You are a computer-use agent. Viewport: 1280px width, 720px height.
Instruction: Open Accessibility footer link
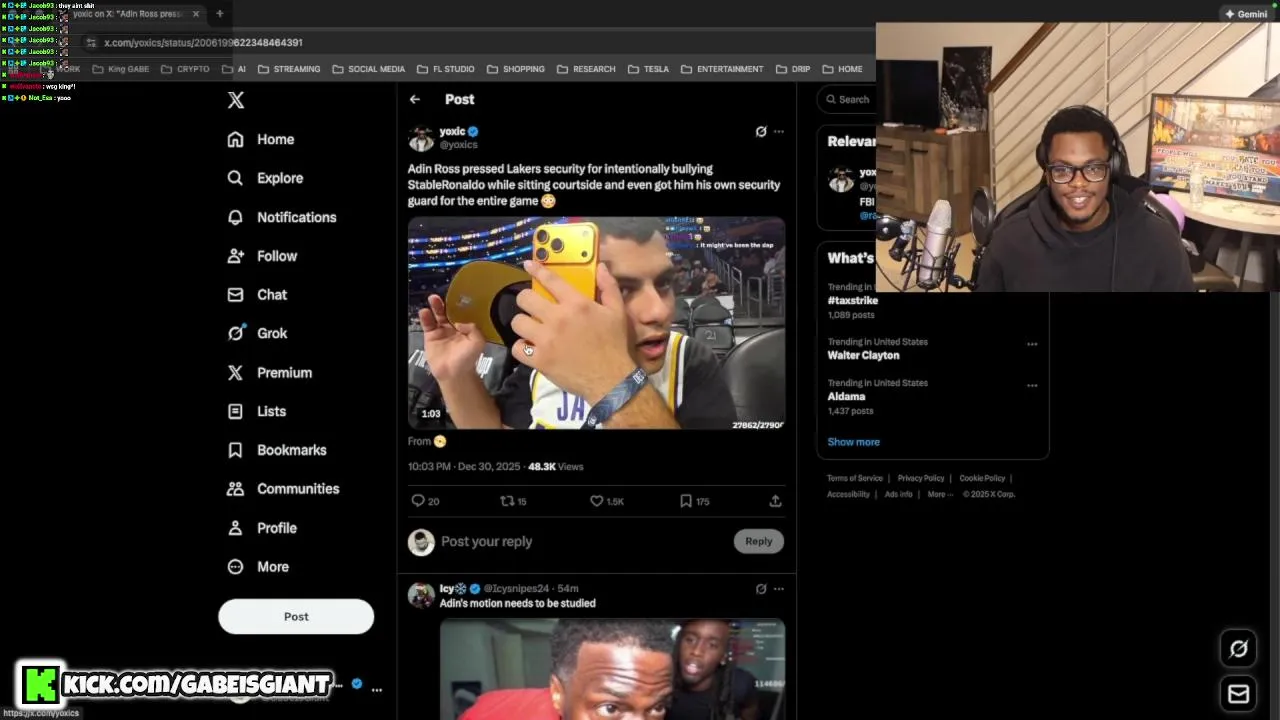pyautogui.click(x=848, y=494)
